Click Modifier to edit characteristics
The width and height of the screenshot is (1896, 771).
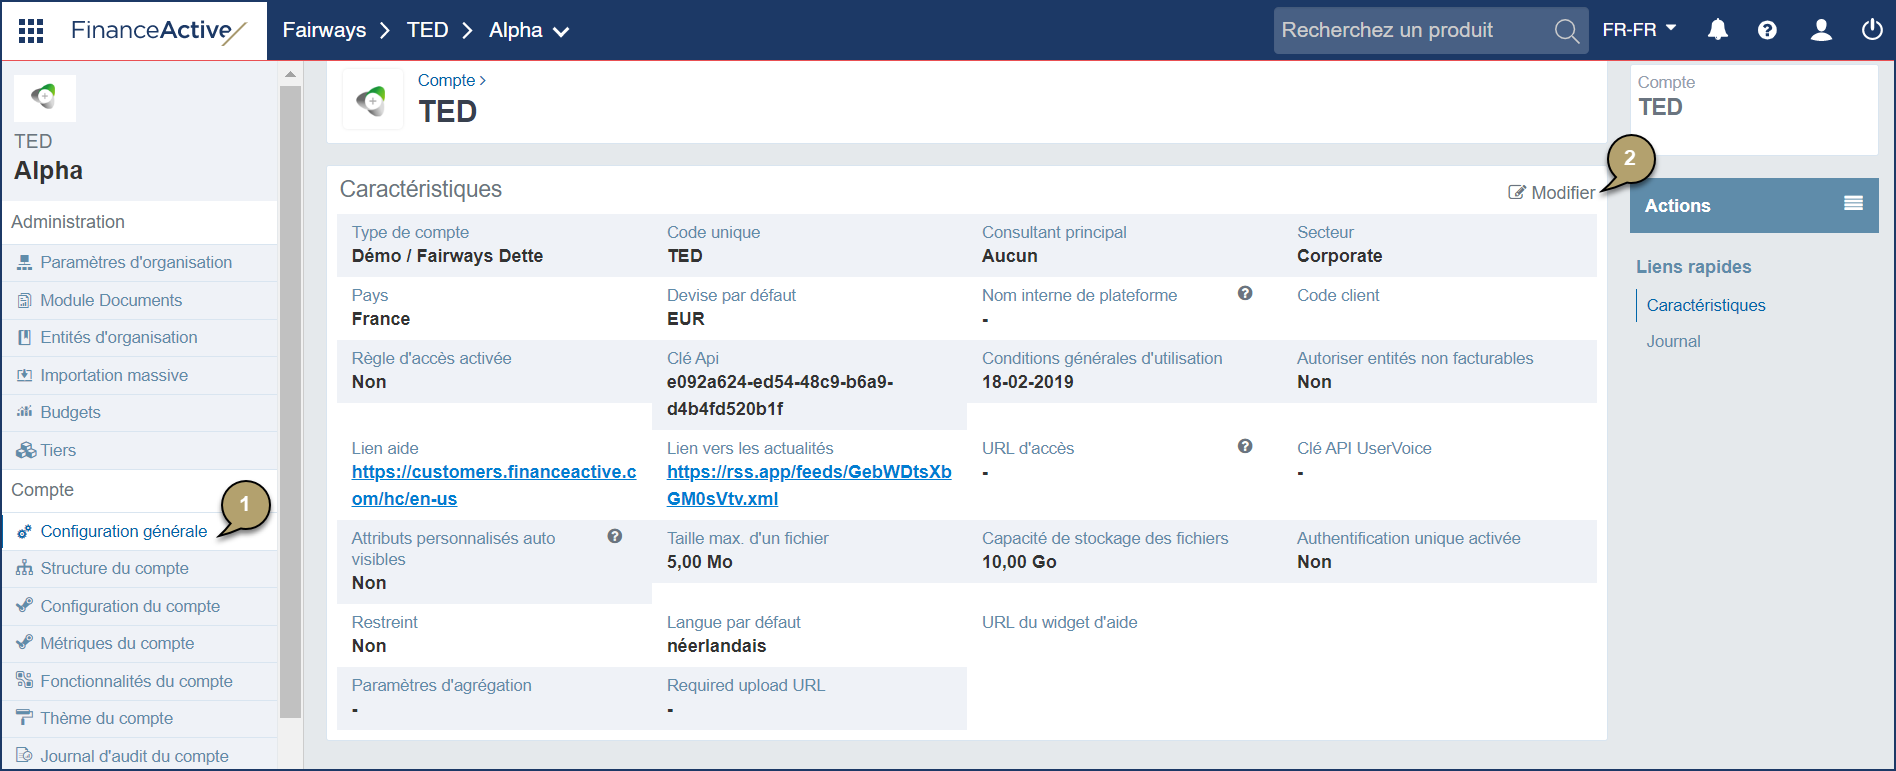coord(1551,192)
